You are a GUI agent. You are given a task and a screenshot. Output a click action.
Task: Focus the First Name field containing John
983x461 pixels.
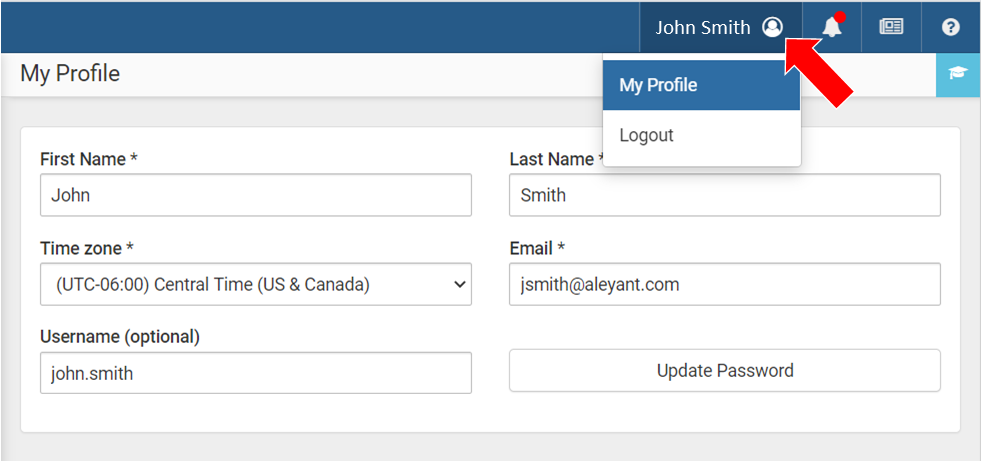[256, 195]
